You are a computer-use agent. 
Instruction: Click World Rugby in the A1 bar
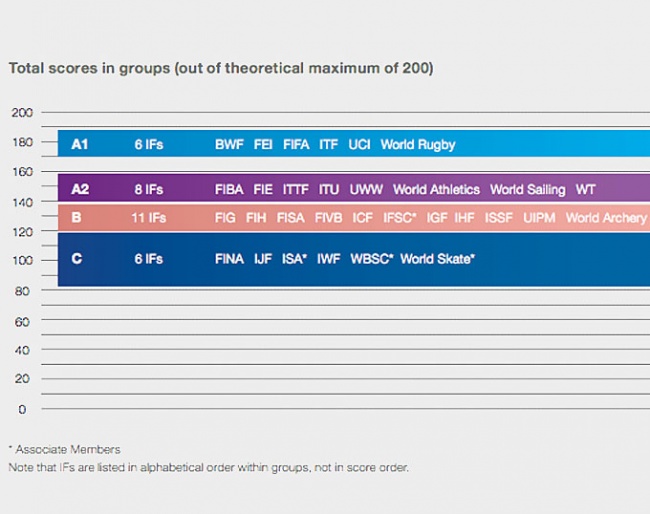click(x=418, y=144)
